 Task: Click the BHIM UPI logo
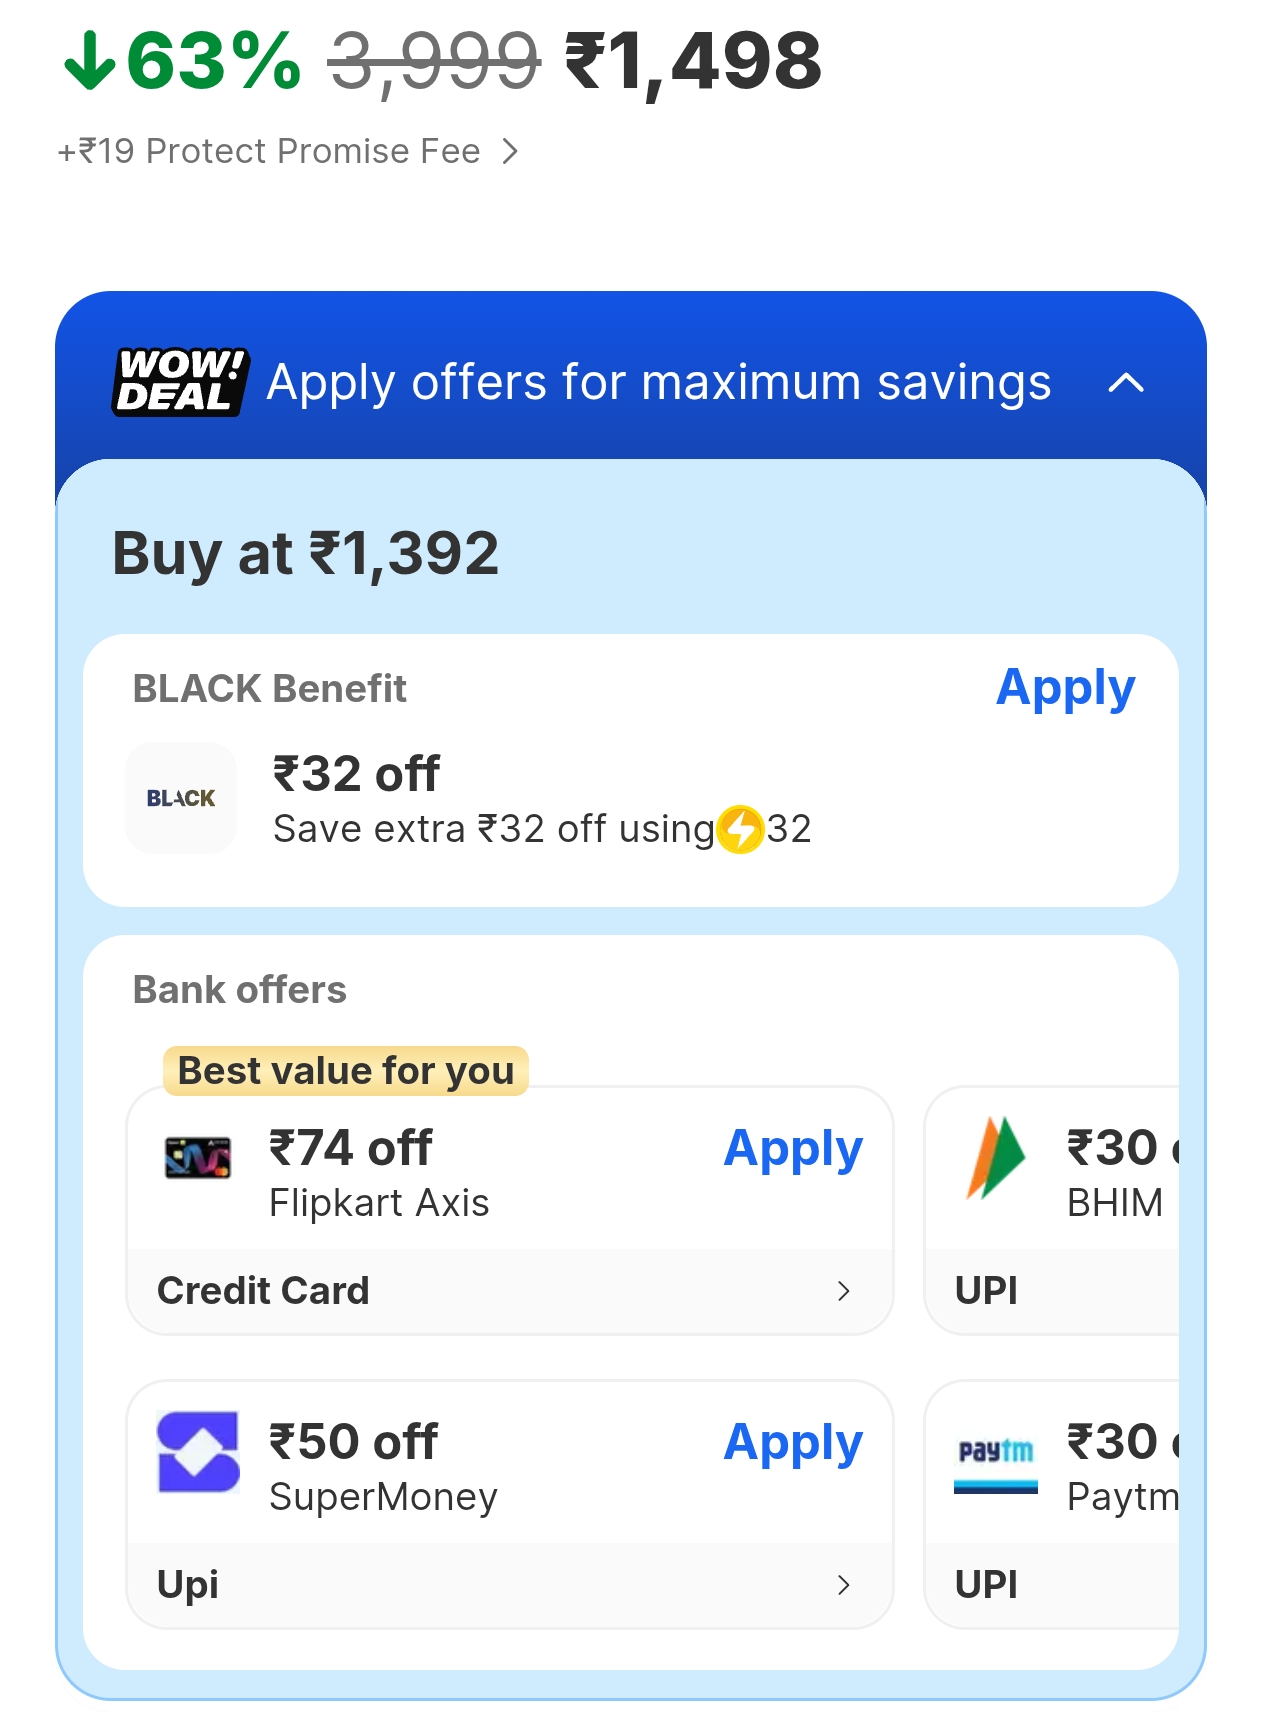pyautogui.click(x=995, y=1158)
